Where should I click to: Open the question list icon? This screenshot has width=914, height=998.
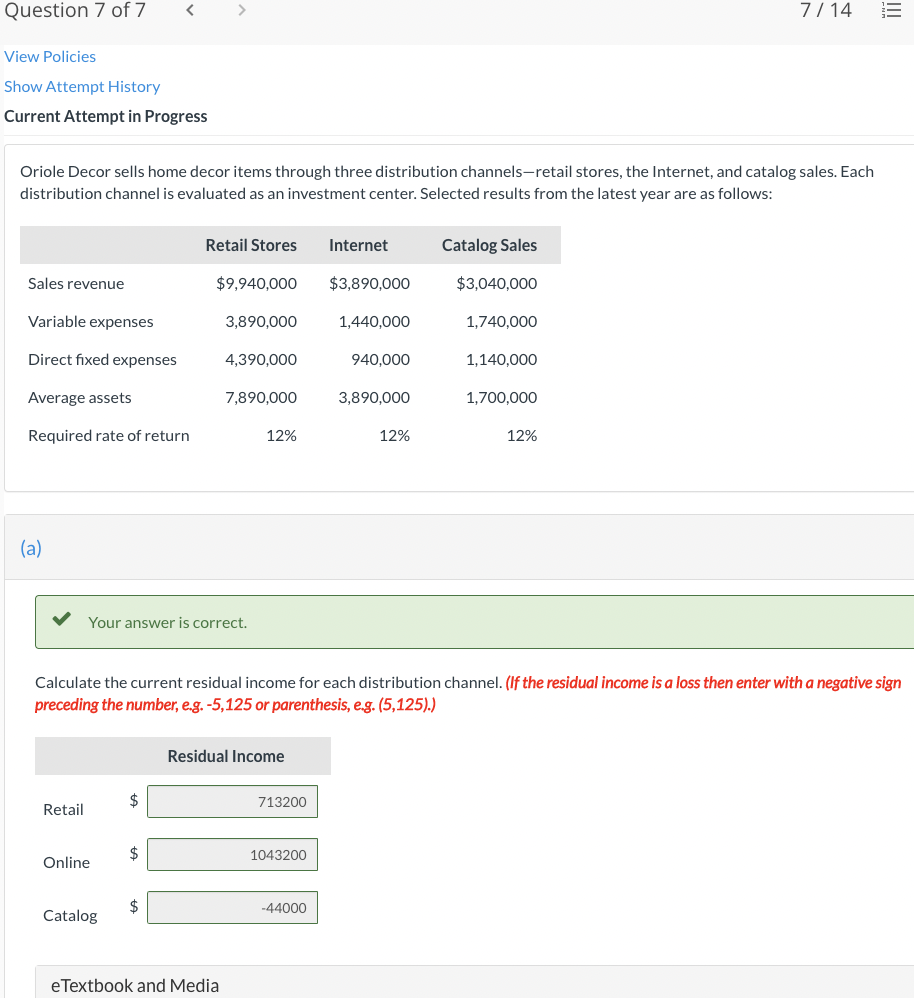[x=891, y=10]
